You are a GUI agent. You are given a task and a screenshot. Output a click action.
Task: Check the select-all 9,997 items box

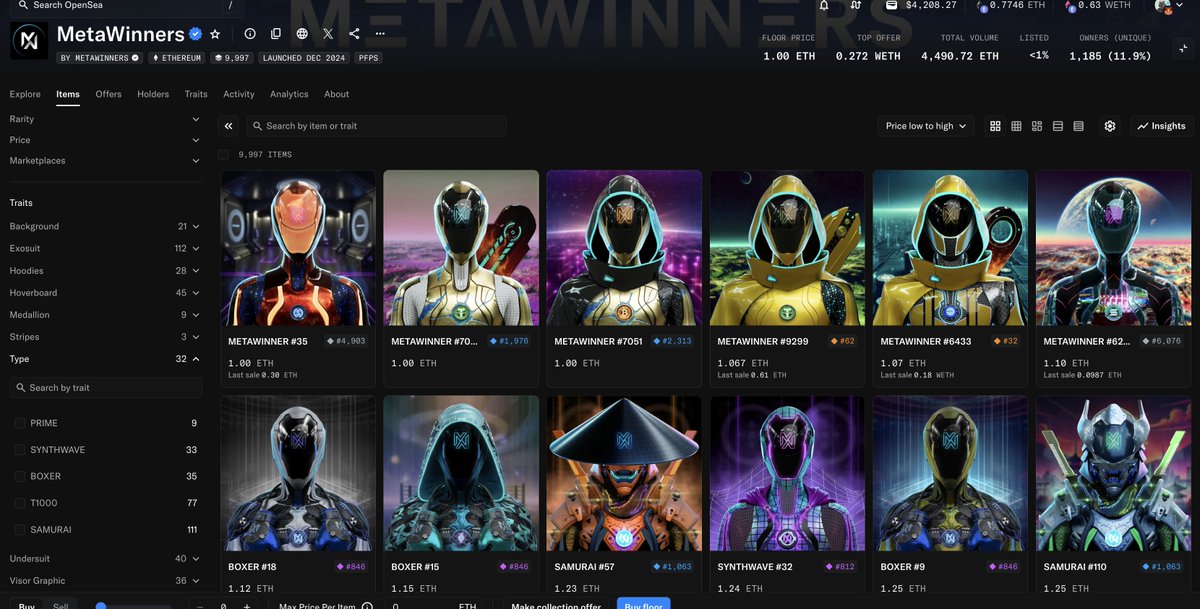point(223,154)
